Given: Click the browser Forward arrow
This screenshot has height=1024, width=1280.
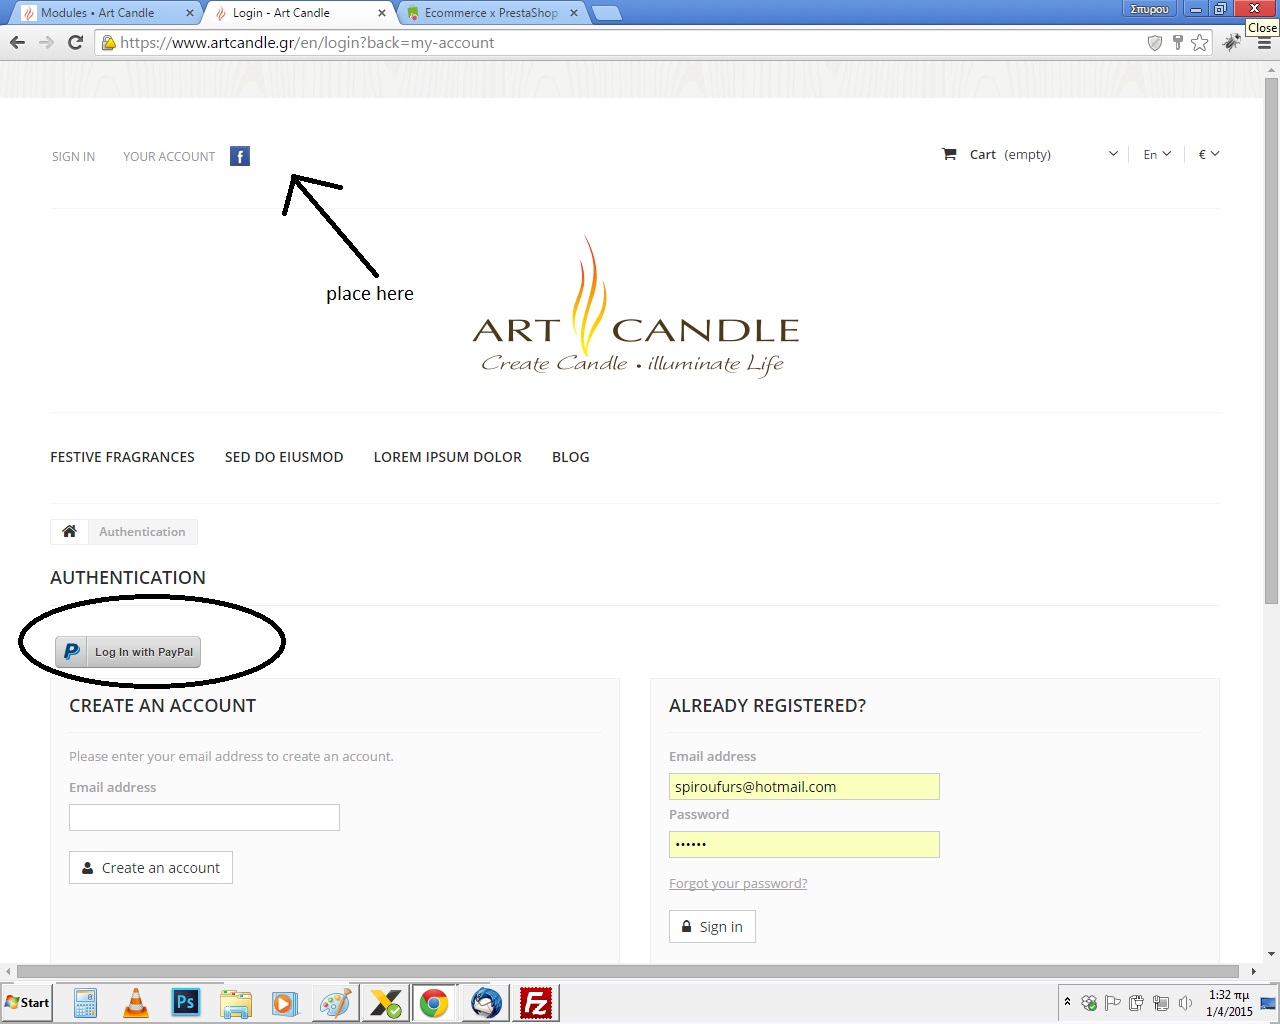Looking at the screenshot, I should (x=46, y=42).
